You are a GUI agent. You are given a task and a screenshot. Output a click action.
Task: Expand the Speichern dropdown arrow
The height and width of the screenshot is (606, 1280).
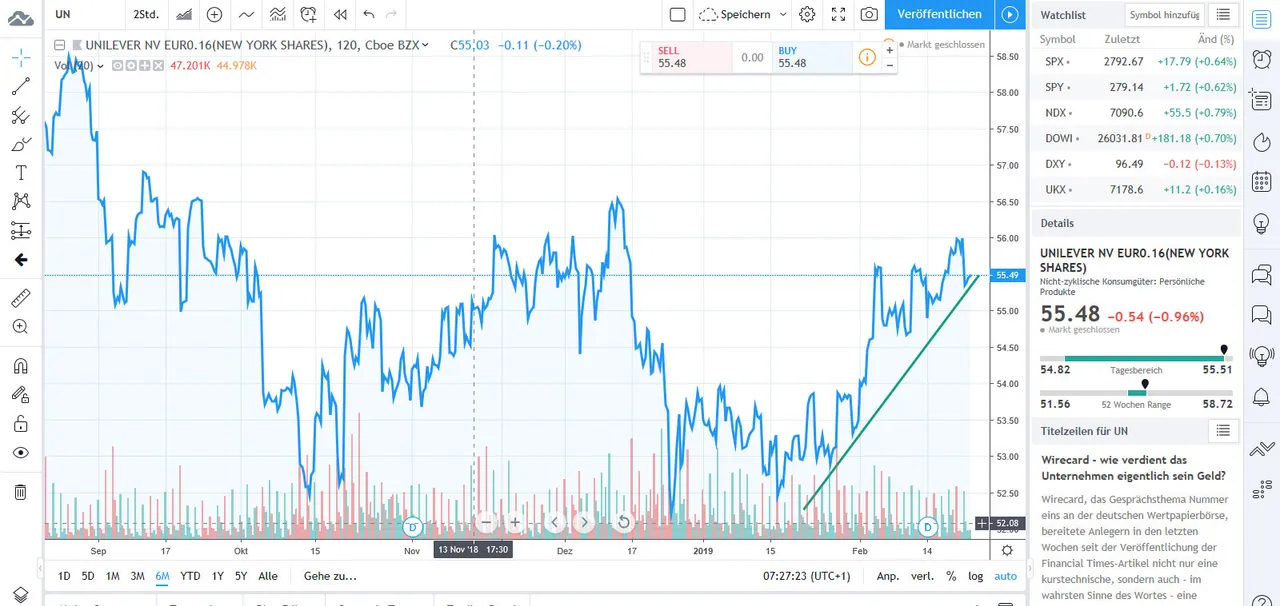tap(783, 14)
